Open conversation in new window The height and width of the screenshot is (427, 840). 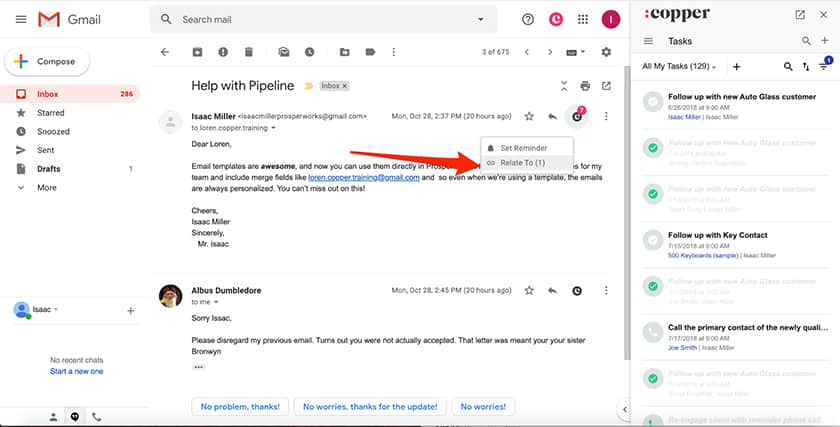tap(606, 86)
